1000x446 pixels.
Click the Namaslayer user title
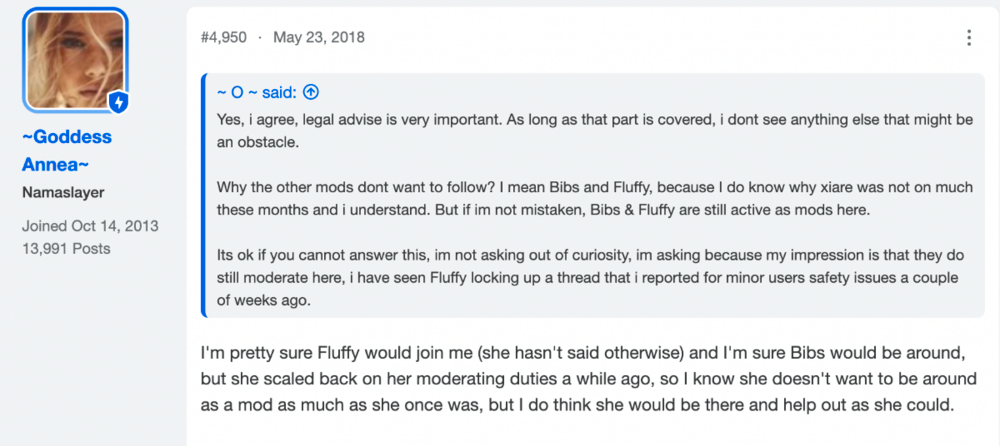63,192
